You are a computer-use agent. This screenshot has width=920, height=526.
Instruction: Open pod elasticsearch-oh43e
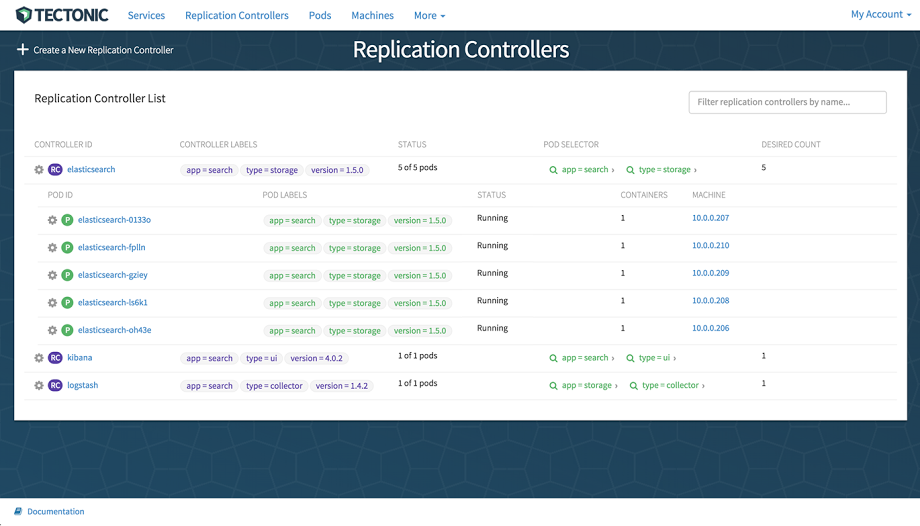coord(114,330)
